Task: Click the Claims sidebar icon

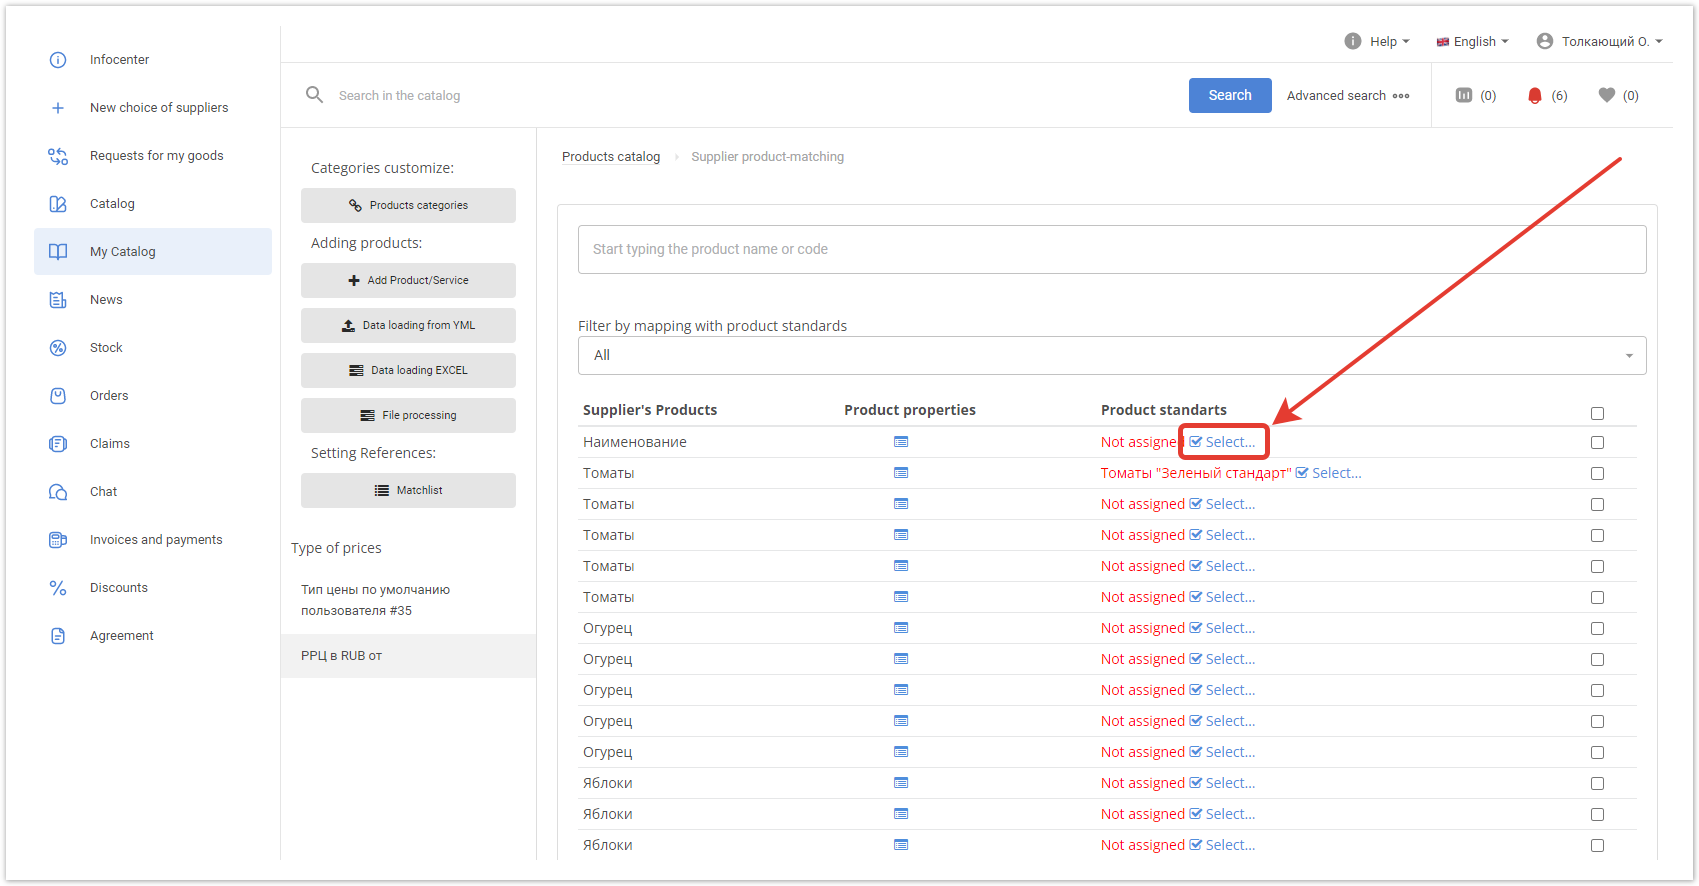Action: (58, 444)
